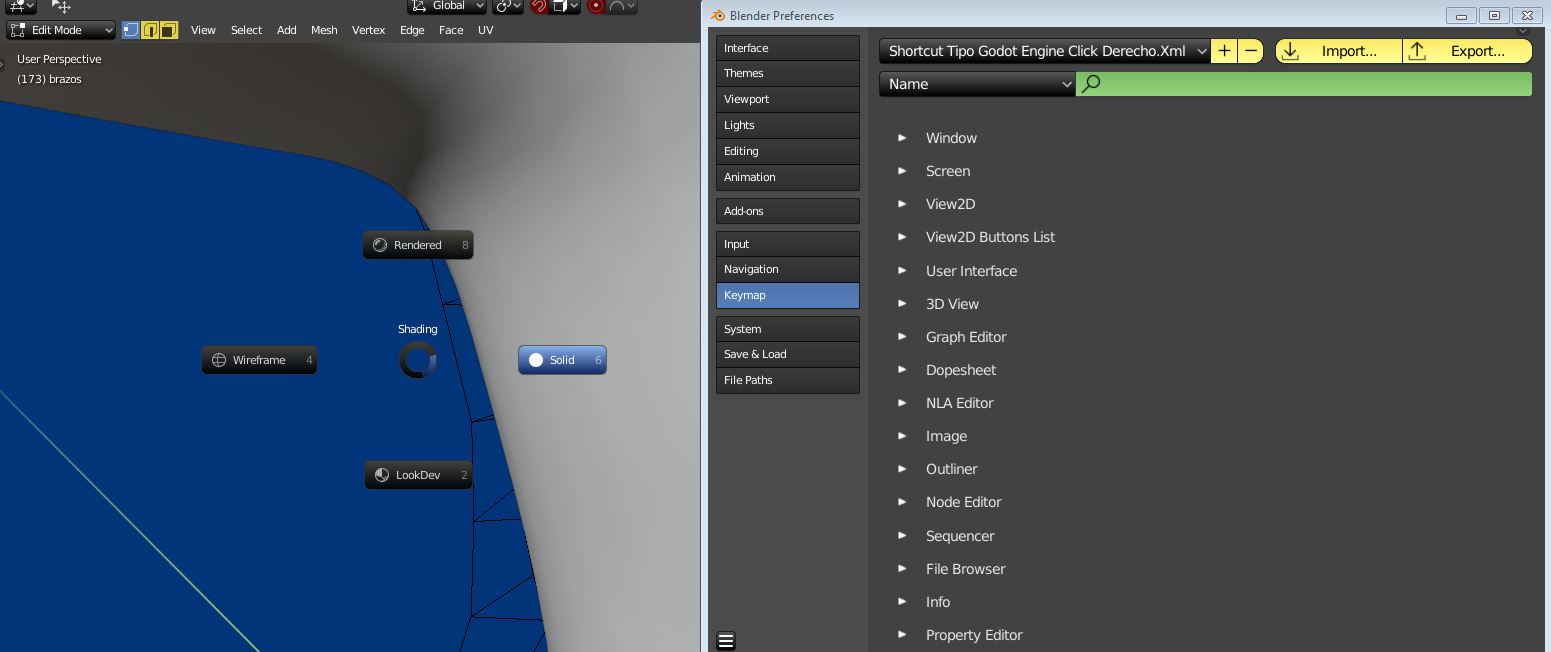The height and width of the screenshot is (652, 1551).
Task: Open the File Paths preferences tab
Action: [788, 380]
